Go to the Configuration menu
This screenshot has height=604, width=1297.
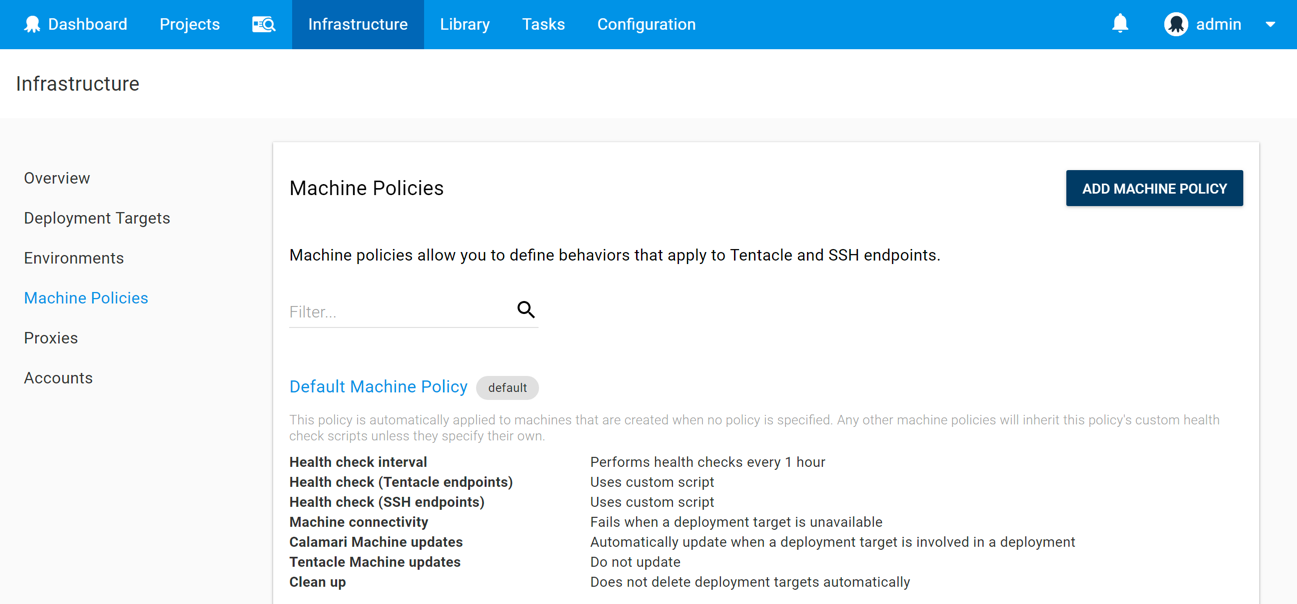pos(646,24)
